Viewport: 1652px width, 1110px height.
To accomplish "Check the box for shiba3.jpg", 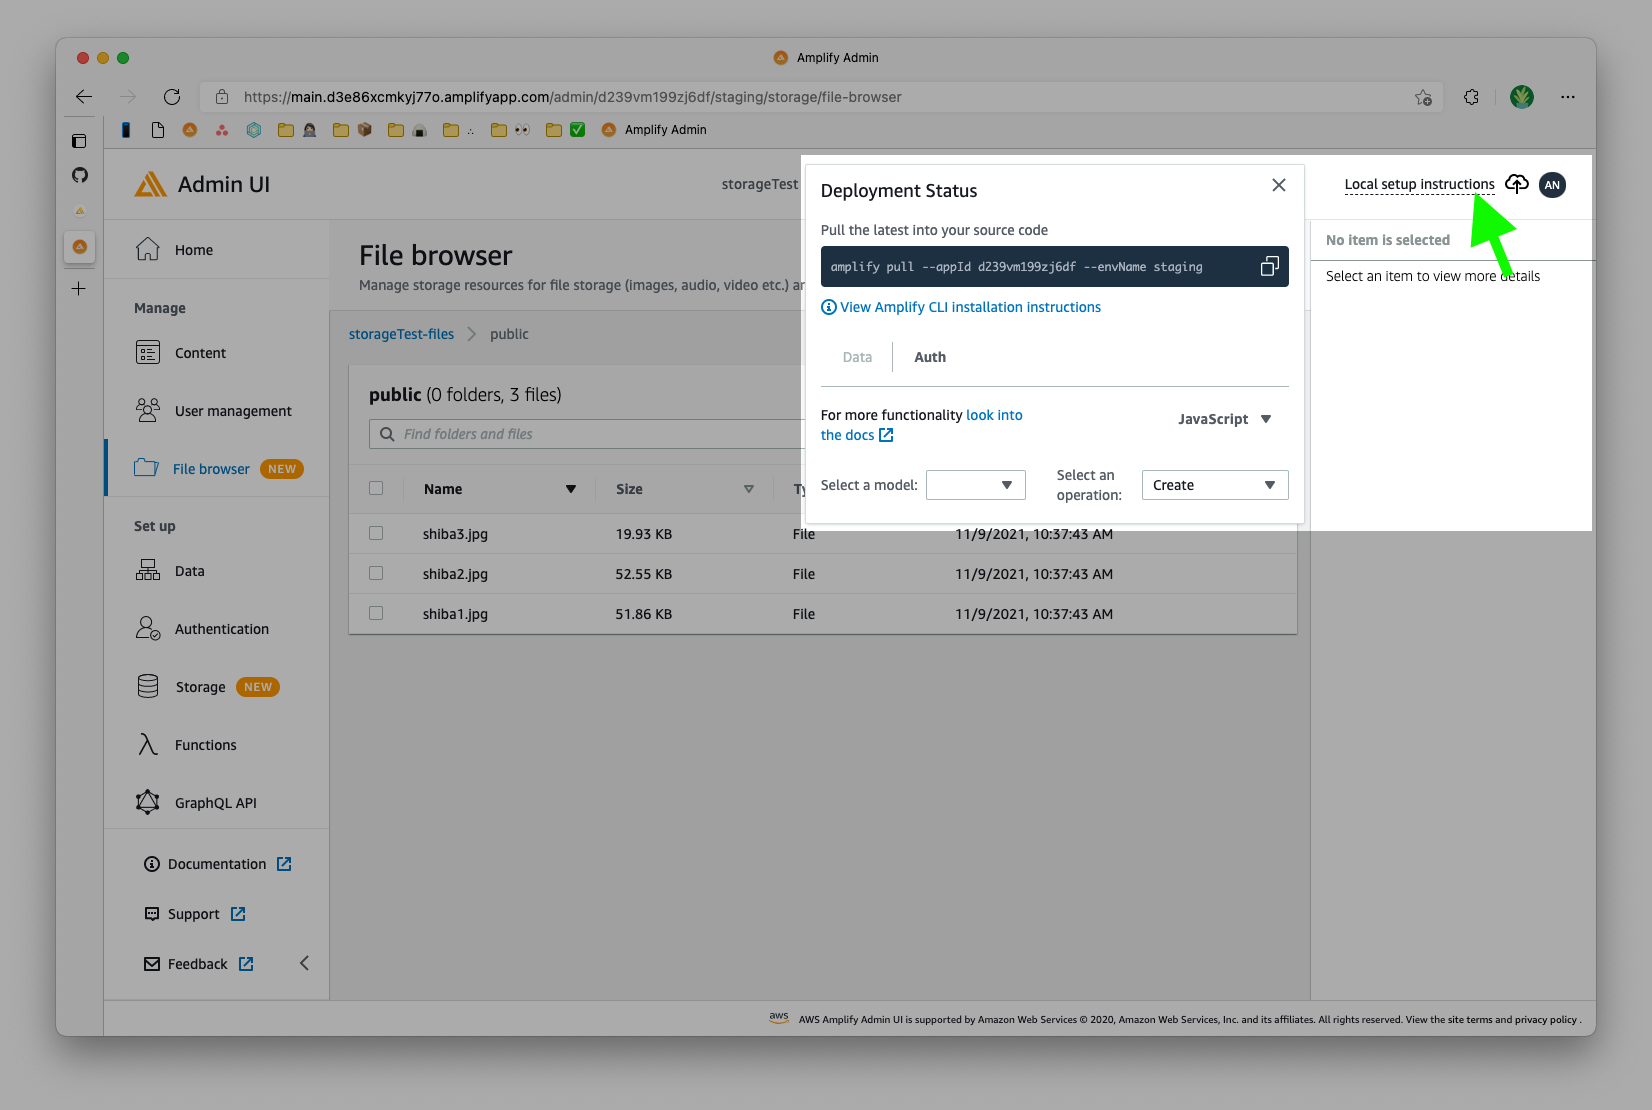I will tap(376, 533).
